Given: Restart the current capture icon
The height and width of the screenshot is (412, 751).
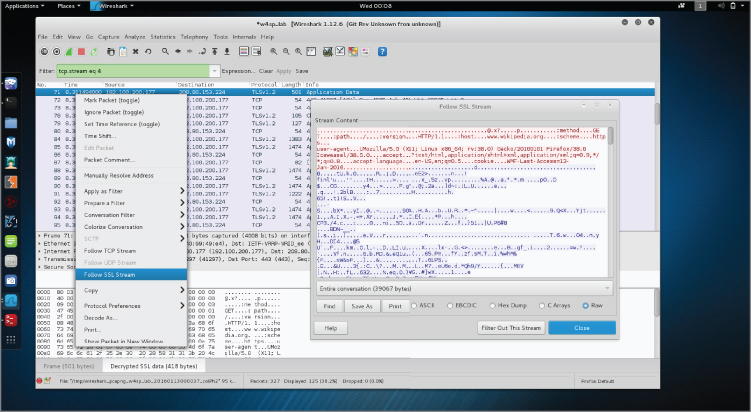Looking at the screenshot, I should click(x=94, y=52).
